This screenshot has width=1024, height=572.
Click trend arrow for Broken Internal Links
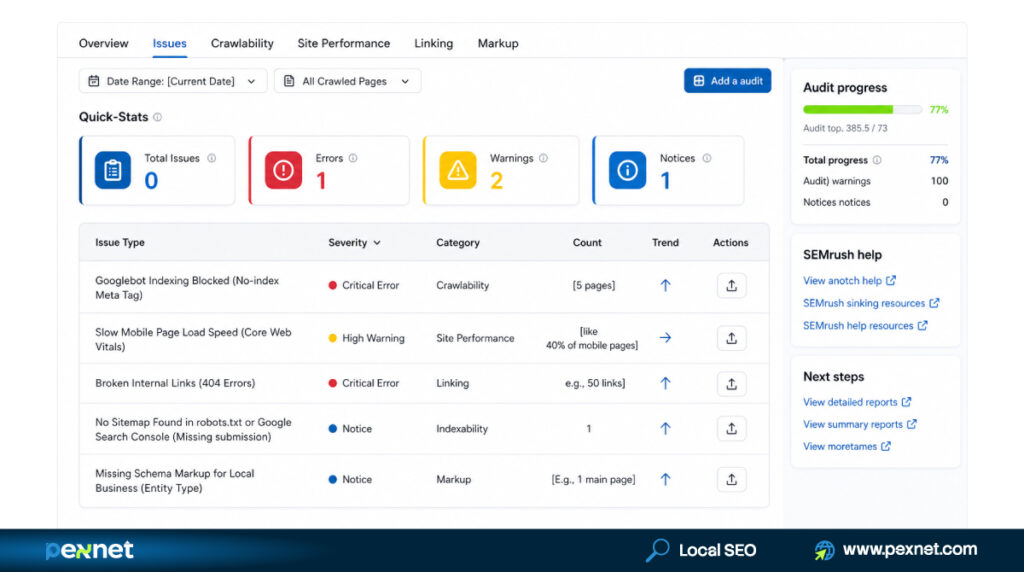(x=665, y=383)
